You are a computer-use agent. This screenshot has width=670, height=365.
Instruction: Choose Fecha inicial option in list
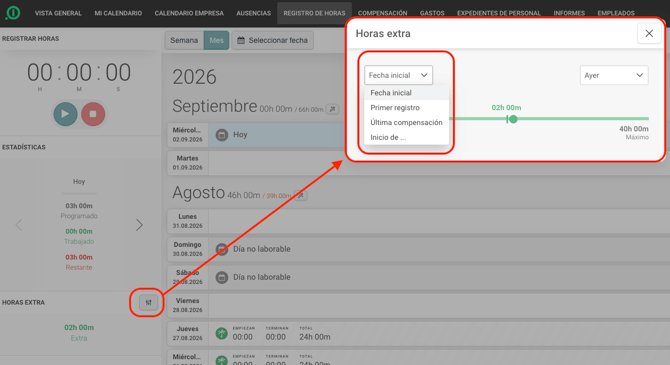[406, 93]
